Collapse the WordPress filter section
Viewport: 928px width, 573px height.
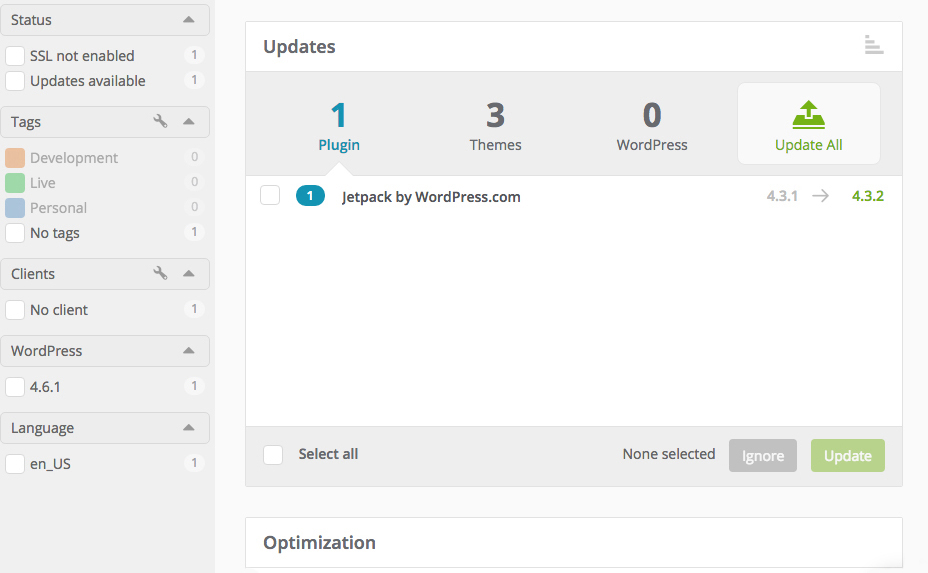(188, 351)
